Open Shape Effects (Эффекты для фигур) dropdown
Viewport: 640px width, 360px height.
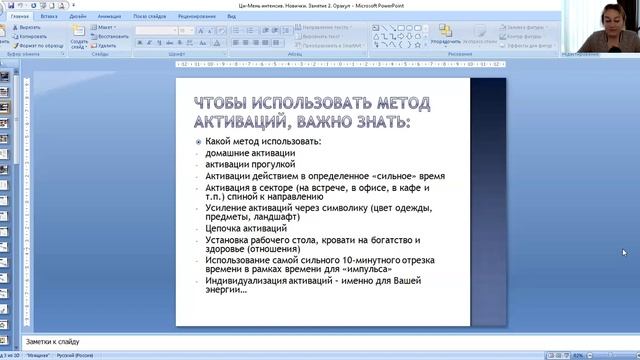[528, 46]
